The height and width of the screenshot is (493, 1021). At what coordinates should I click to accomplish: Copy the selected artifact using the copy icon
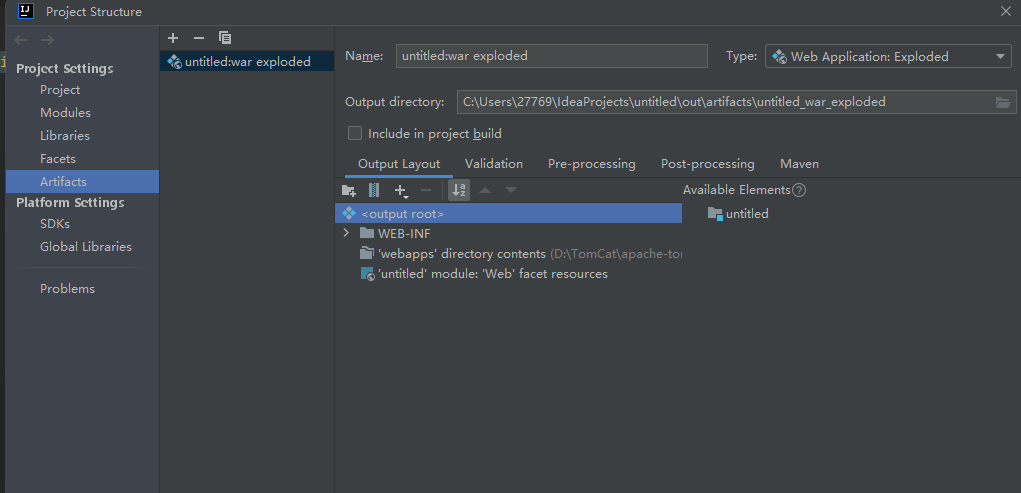225,38
